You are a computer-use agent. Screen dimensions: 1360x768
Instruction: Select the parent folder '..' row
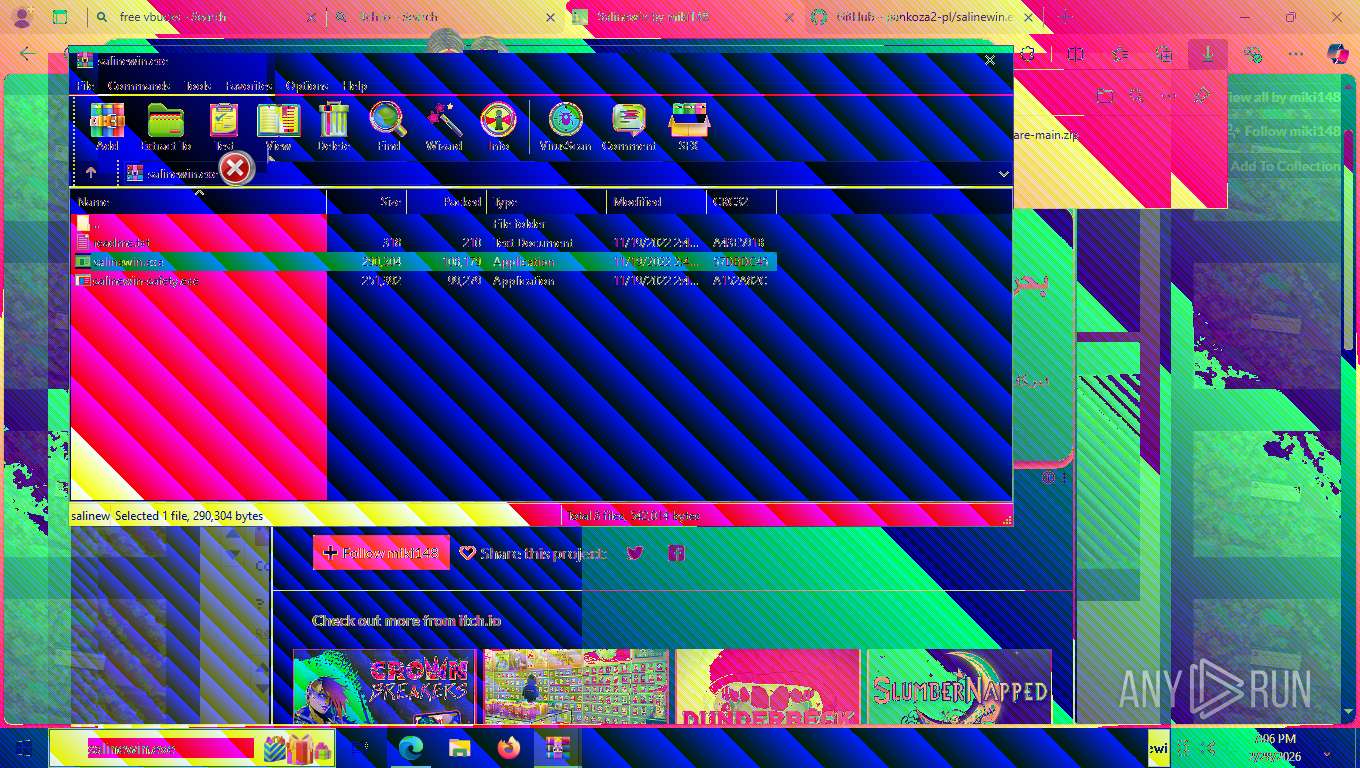tap(424, 224)
